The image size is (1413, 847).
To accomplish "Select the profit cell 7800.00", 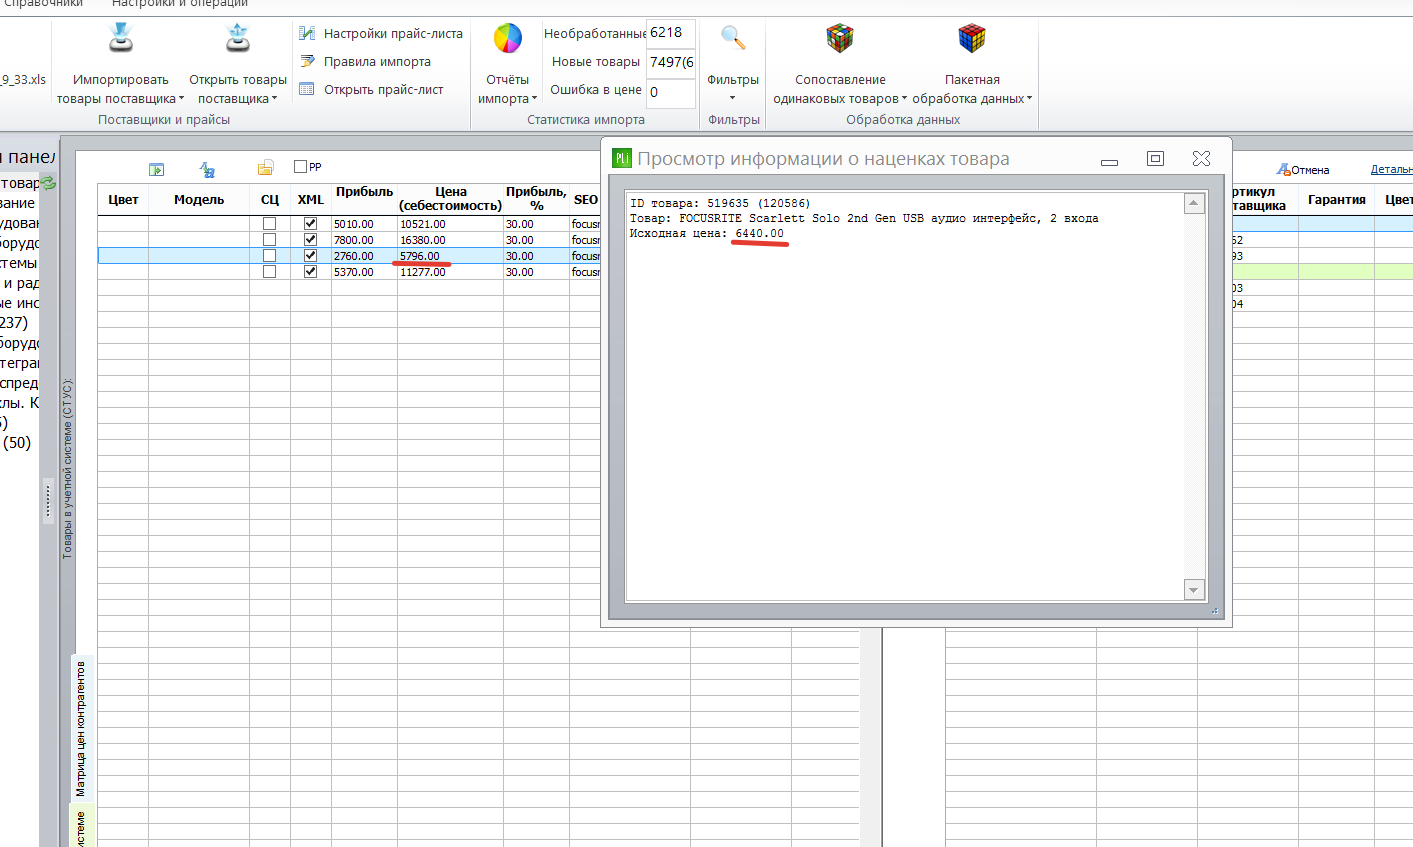I will pos(364,240).
